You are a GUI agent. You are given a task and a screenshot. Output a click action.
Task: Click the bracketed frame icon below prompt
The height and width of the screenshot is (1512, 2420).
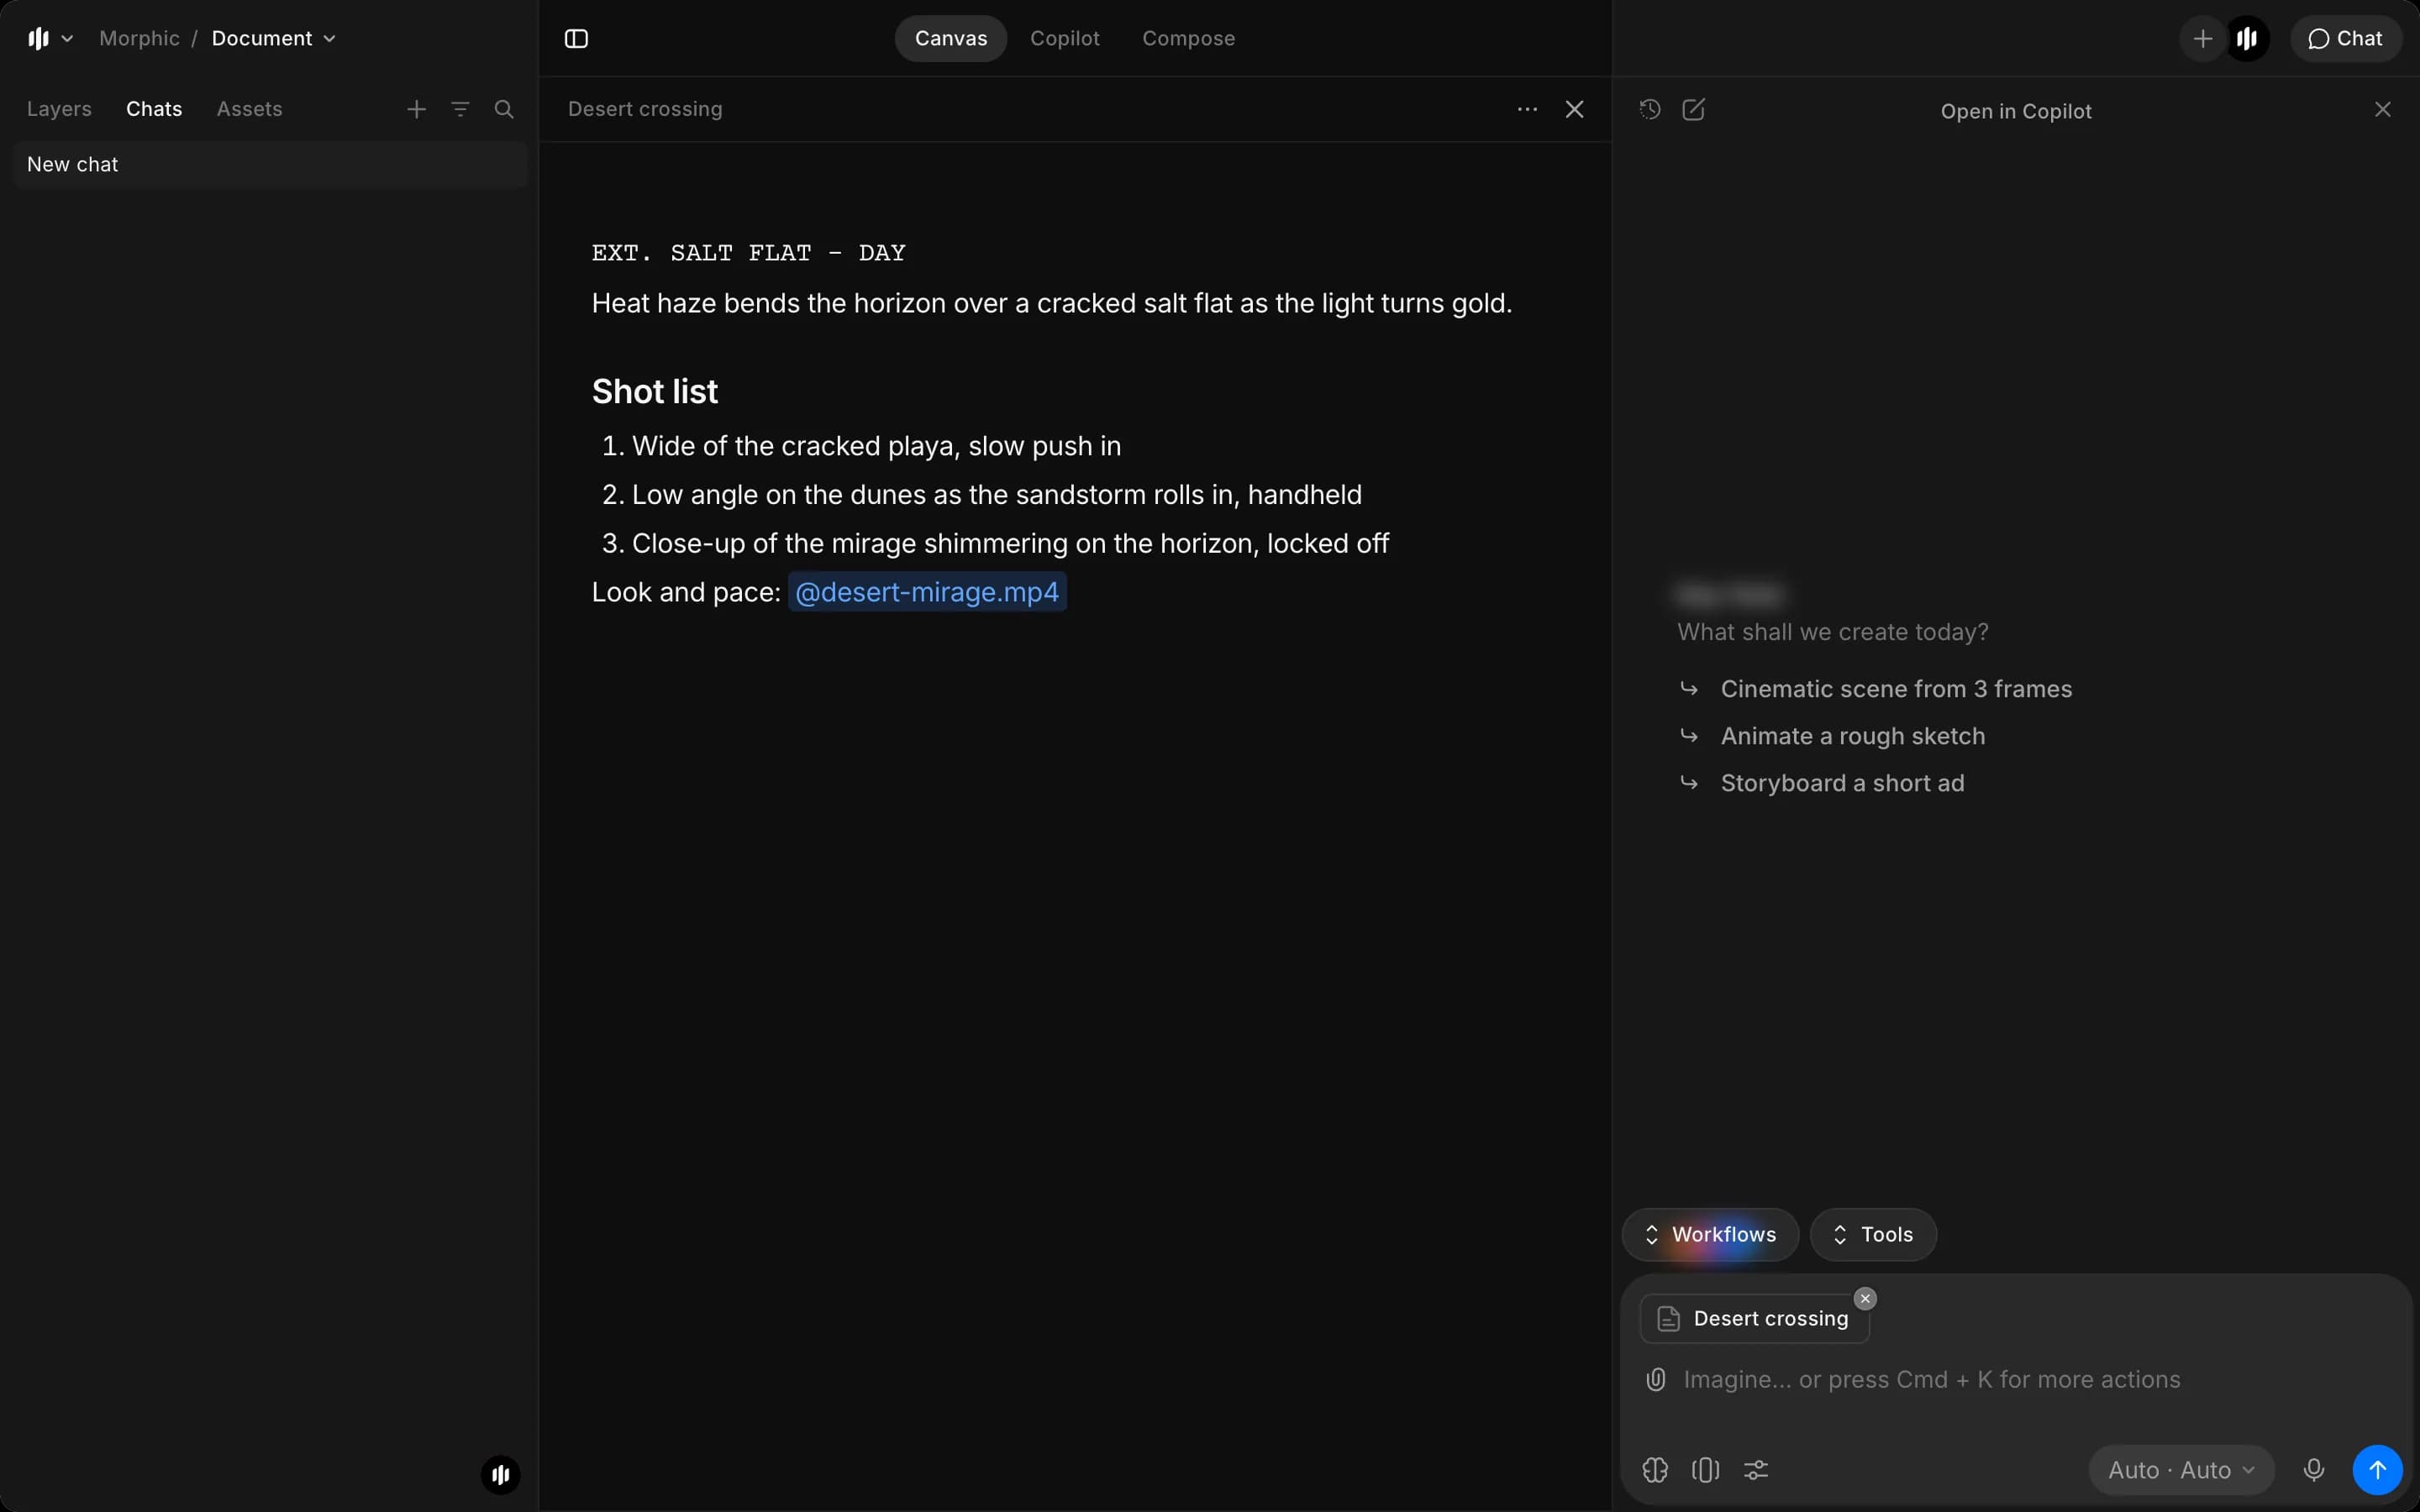[1705, 1470]
